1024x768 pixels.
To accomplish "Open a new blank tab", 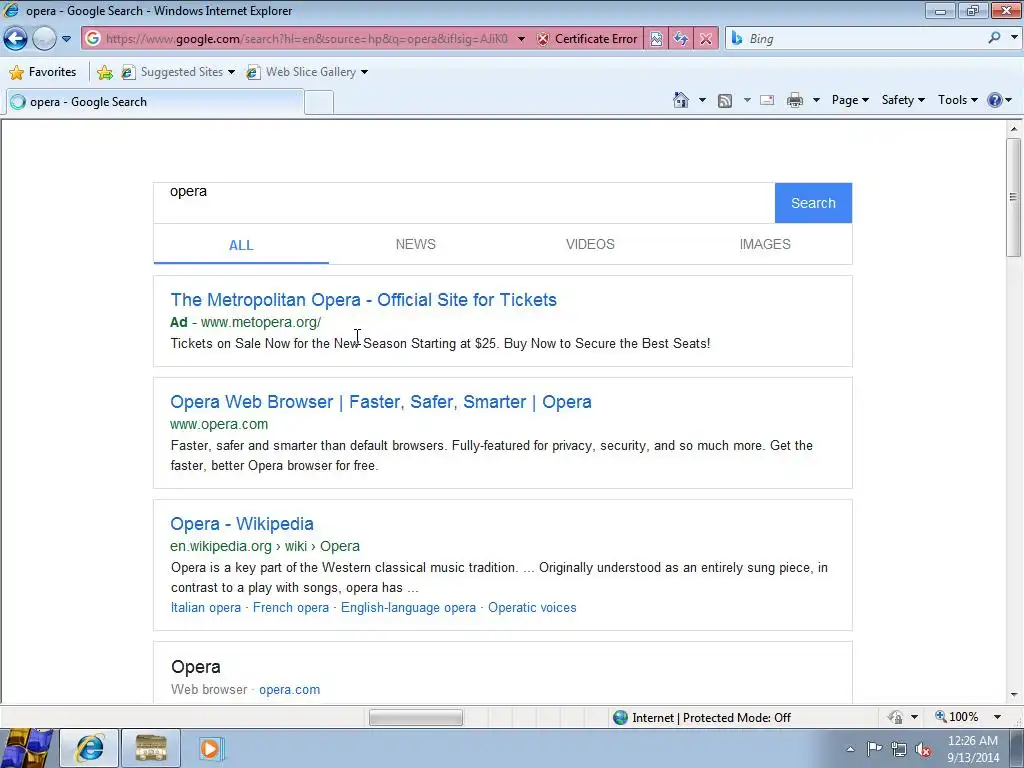I will [x=319, y=103].
